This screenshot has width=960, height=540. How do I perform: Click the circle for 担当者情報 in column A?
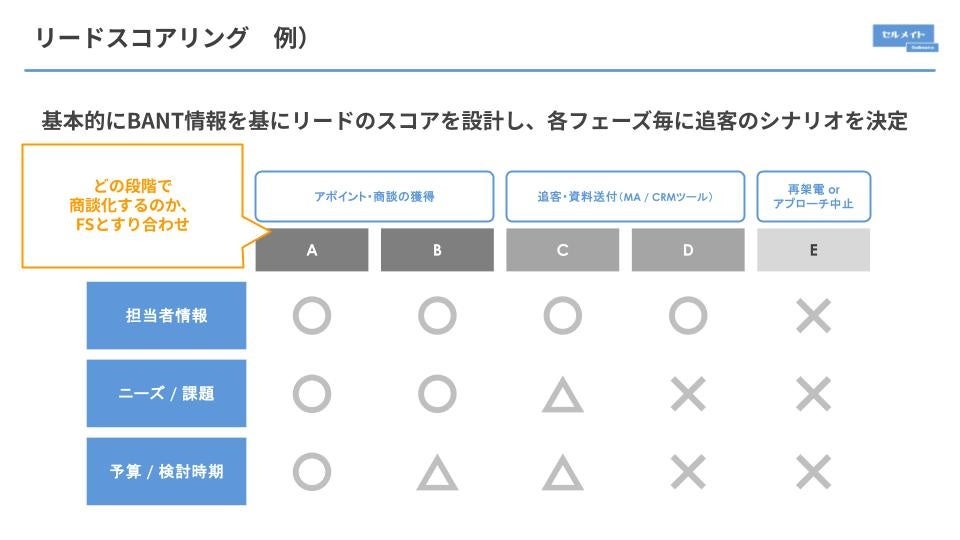[x=312, y=316]
